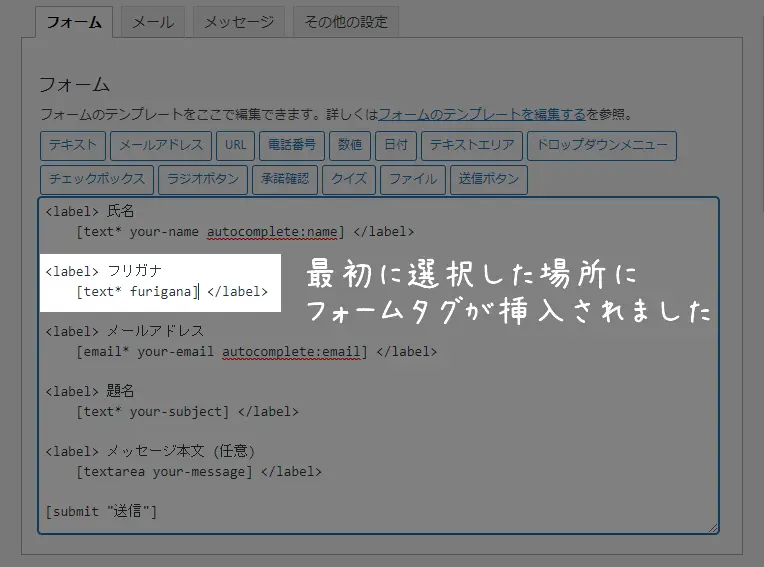Click the [submit "送信"] line
764x567 pixels.
pos(101,511)
